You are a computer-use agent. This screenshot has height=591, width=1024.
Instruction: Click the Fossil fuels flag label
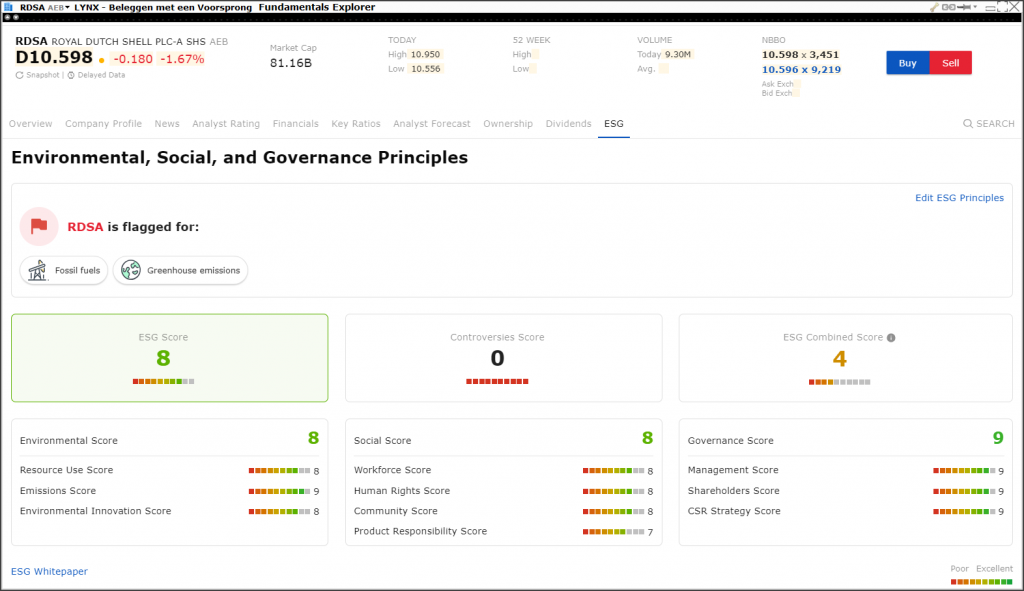(77, 270)
